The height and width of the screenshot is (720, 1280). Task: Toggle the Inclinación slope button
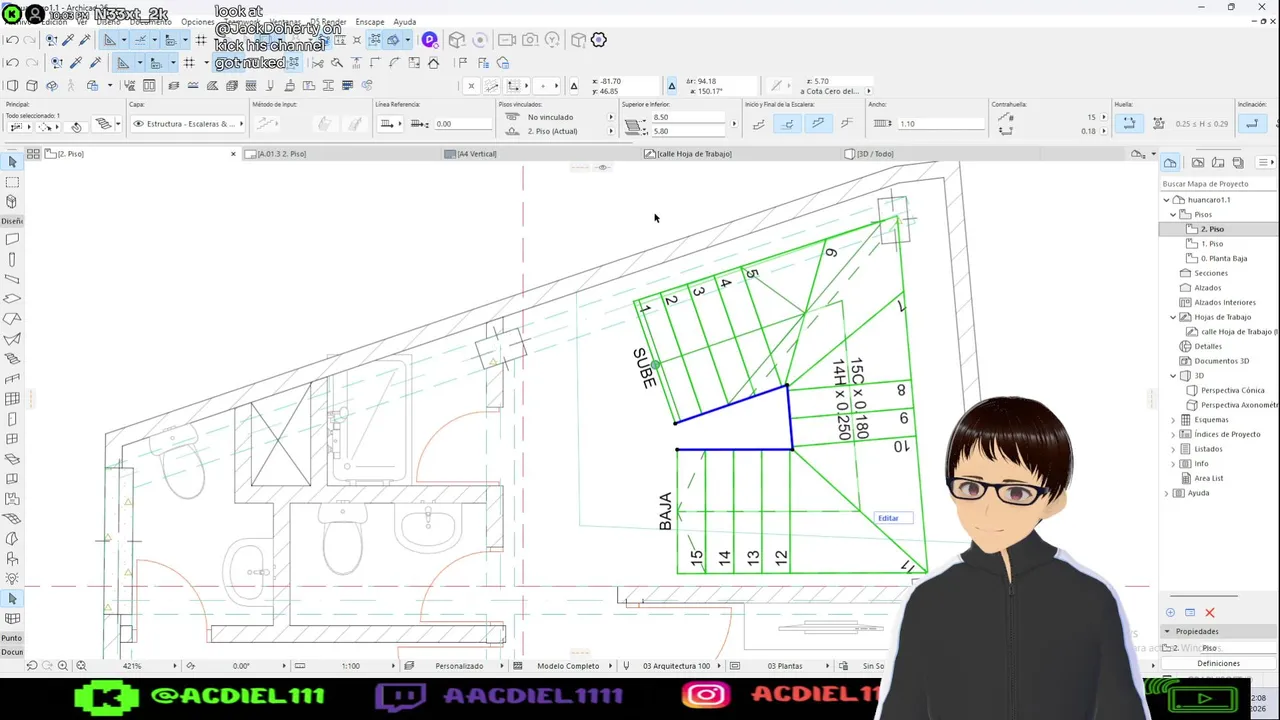[x=1251, y=124]
